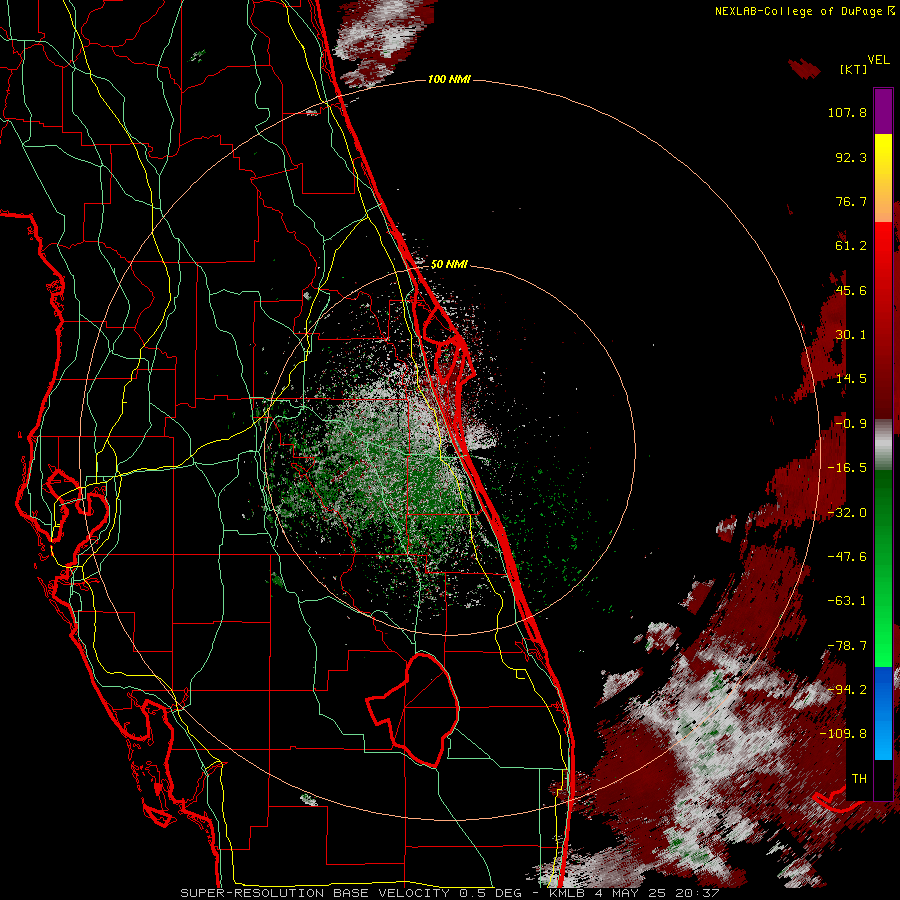The height and width of the screenshot is (900, 900).
Task: Click the 50 NMI range ring label
Action: (449, 265)
